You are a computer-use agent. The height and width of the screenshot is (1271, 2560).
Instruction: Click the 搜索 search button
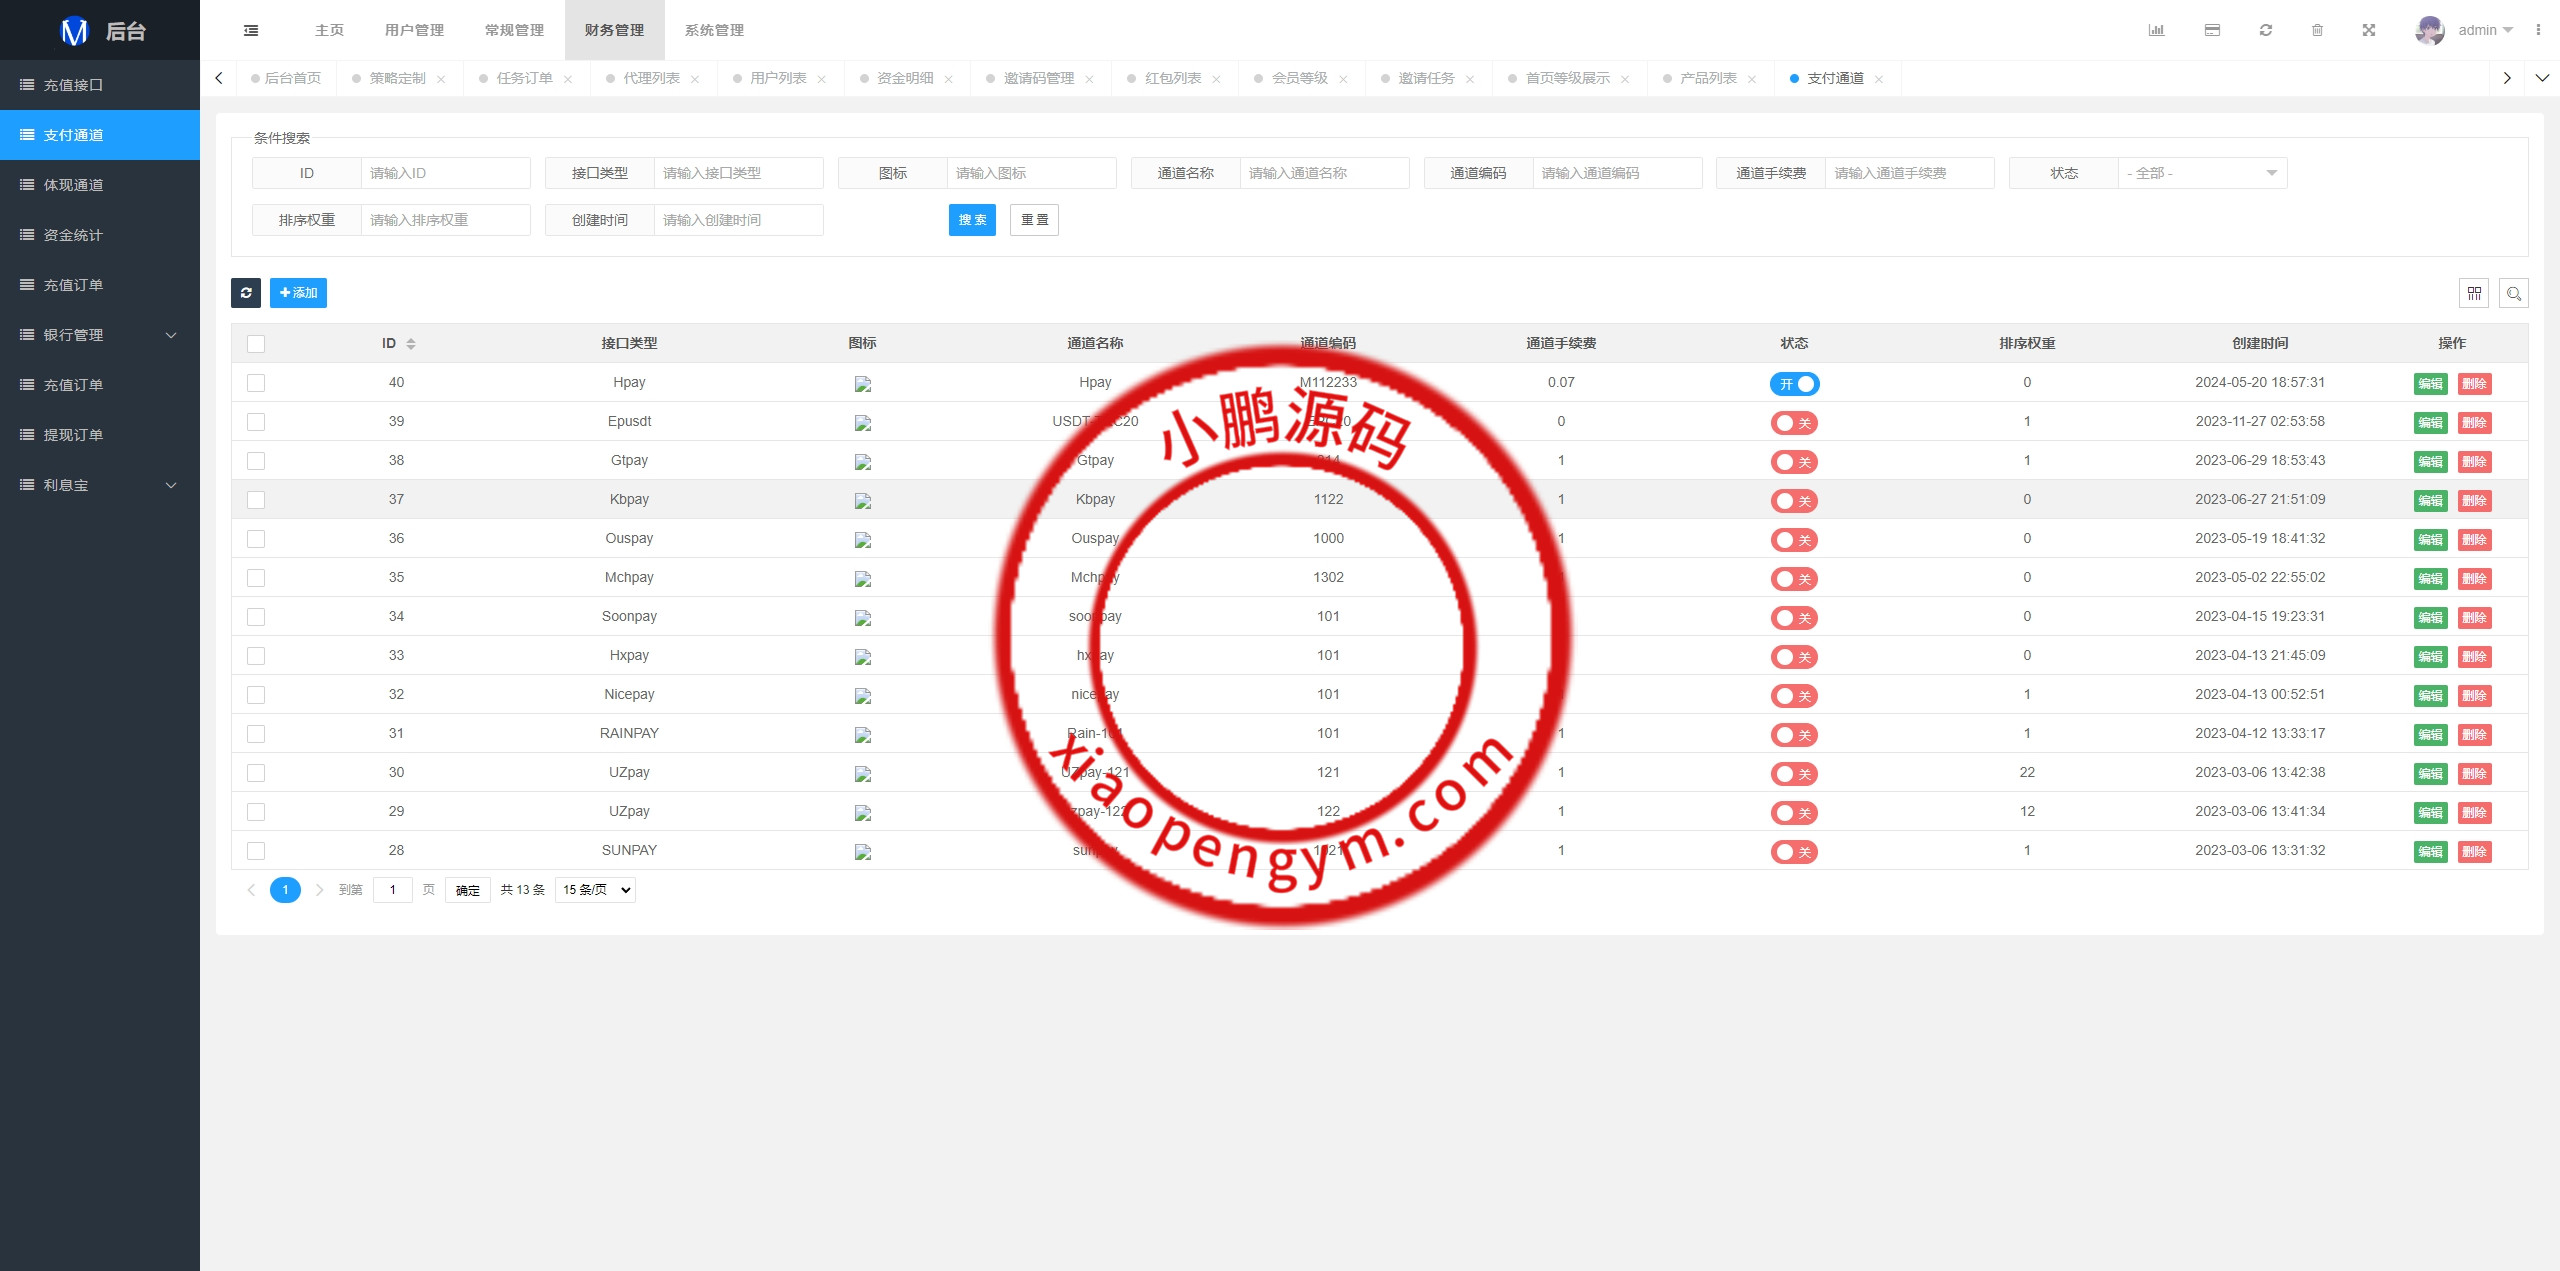coord(972,220)
